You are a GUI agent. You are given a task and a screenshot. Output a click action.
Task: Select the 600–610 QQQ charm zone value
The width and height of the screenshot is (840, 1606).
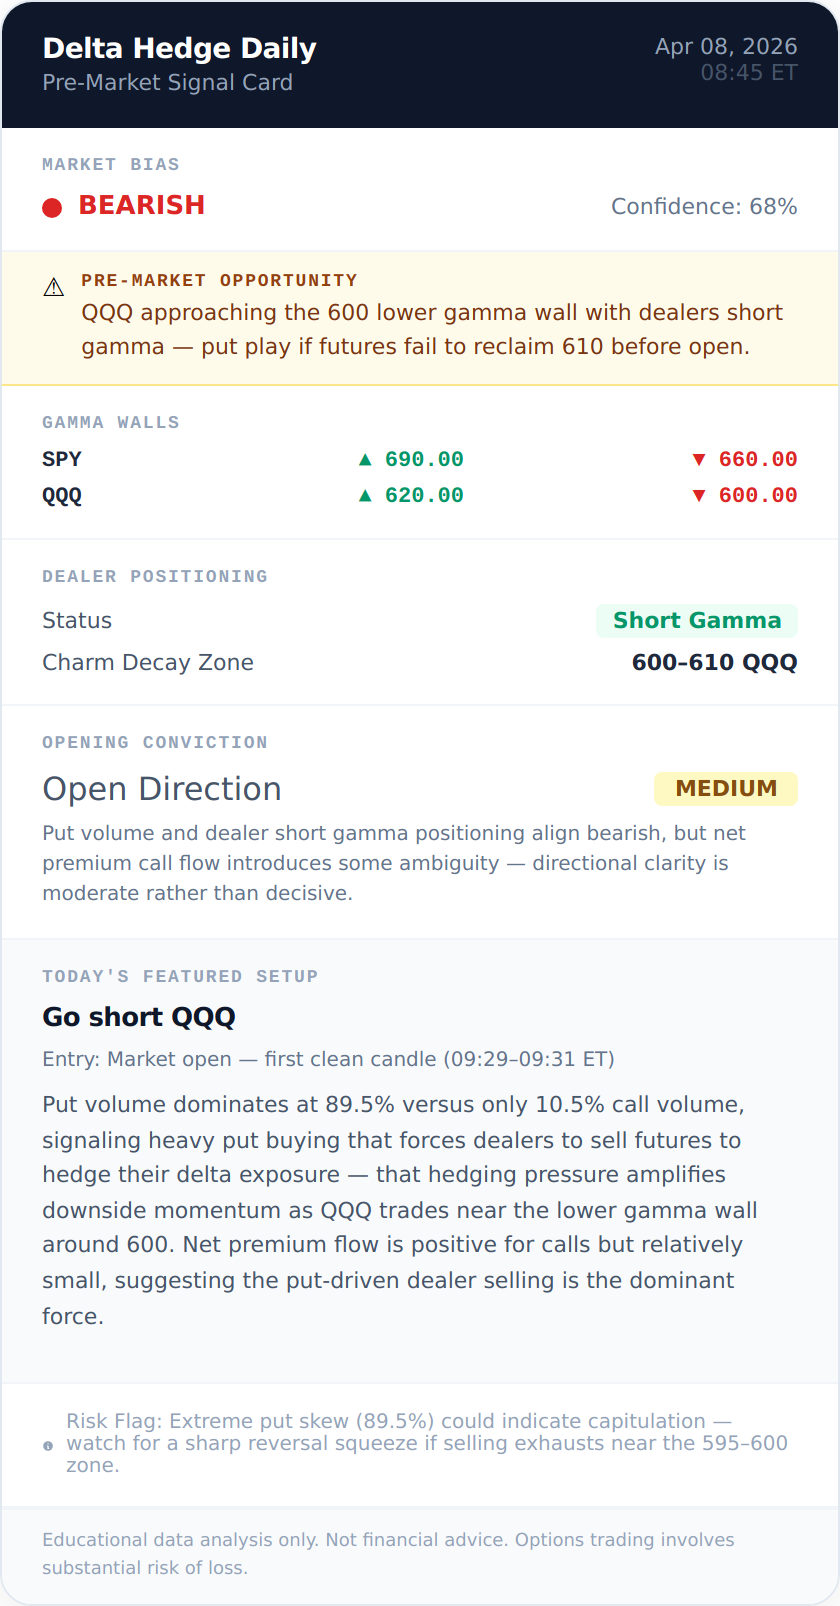[x=714, y=663]
